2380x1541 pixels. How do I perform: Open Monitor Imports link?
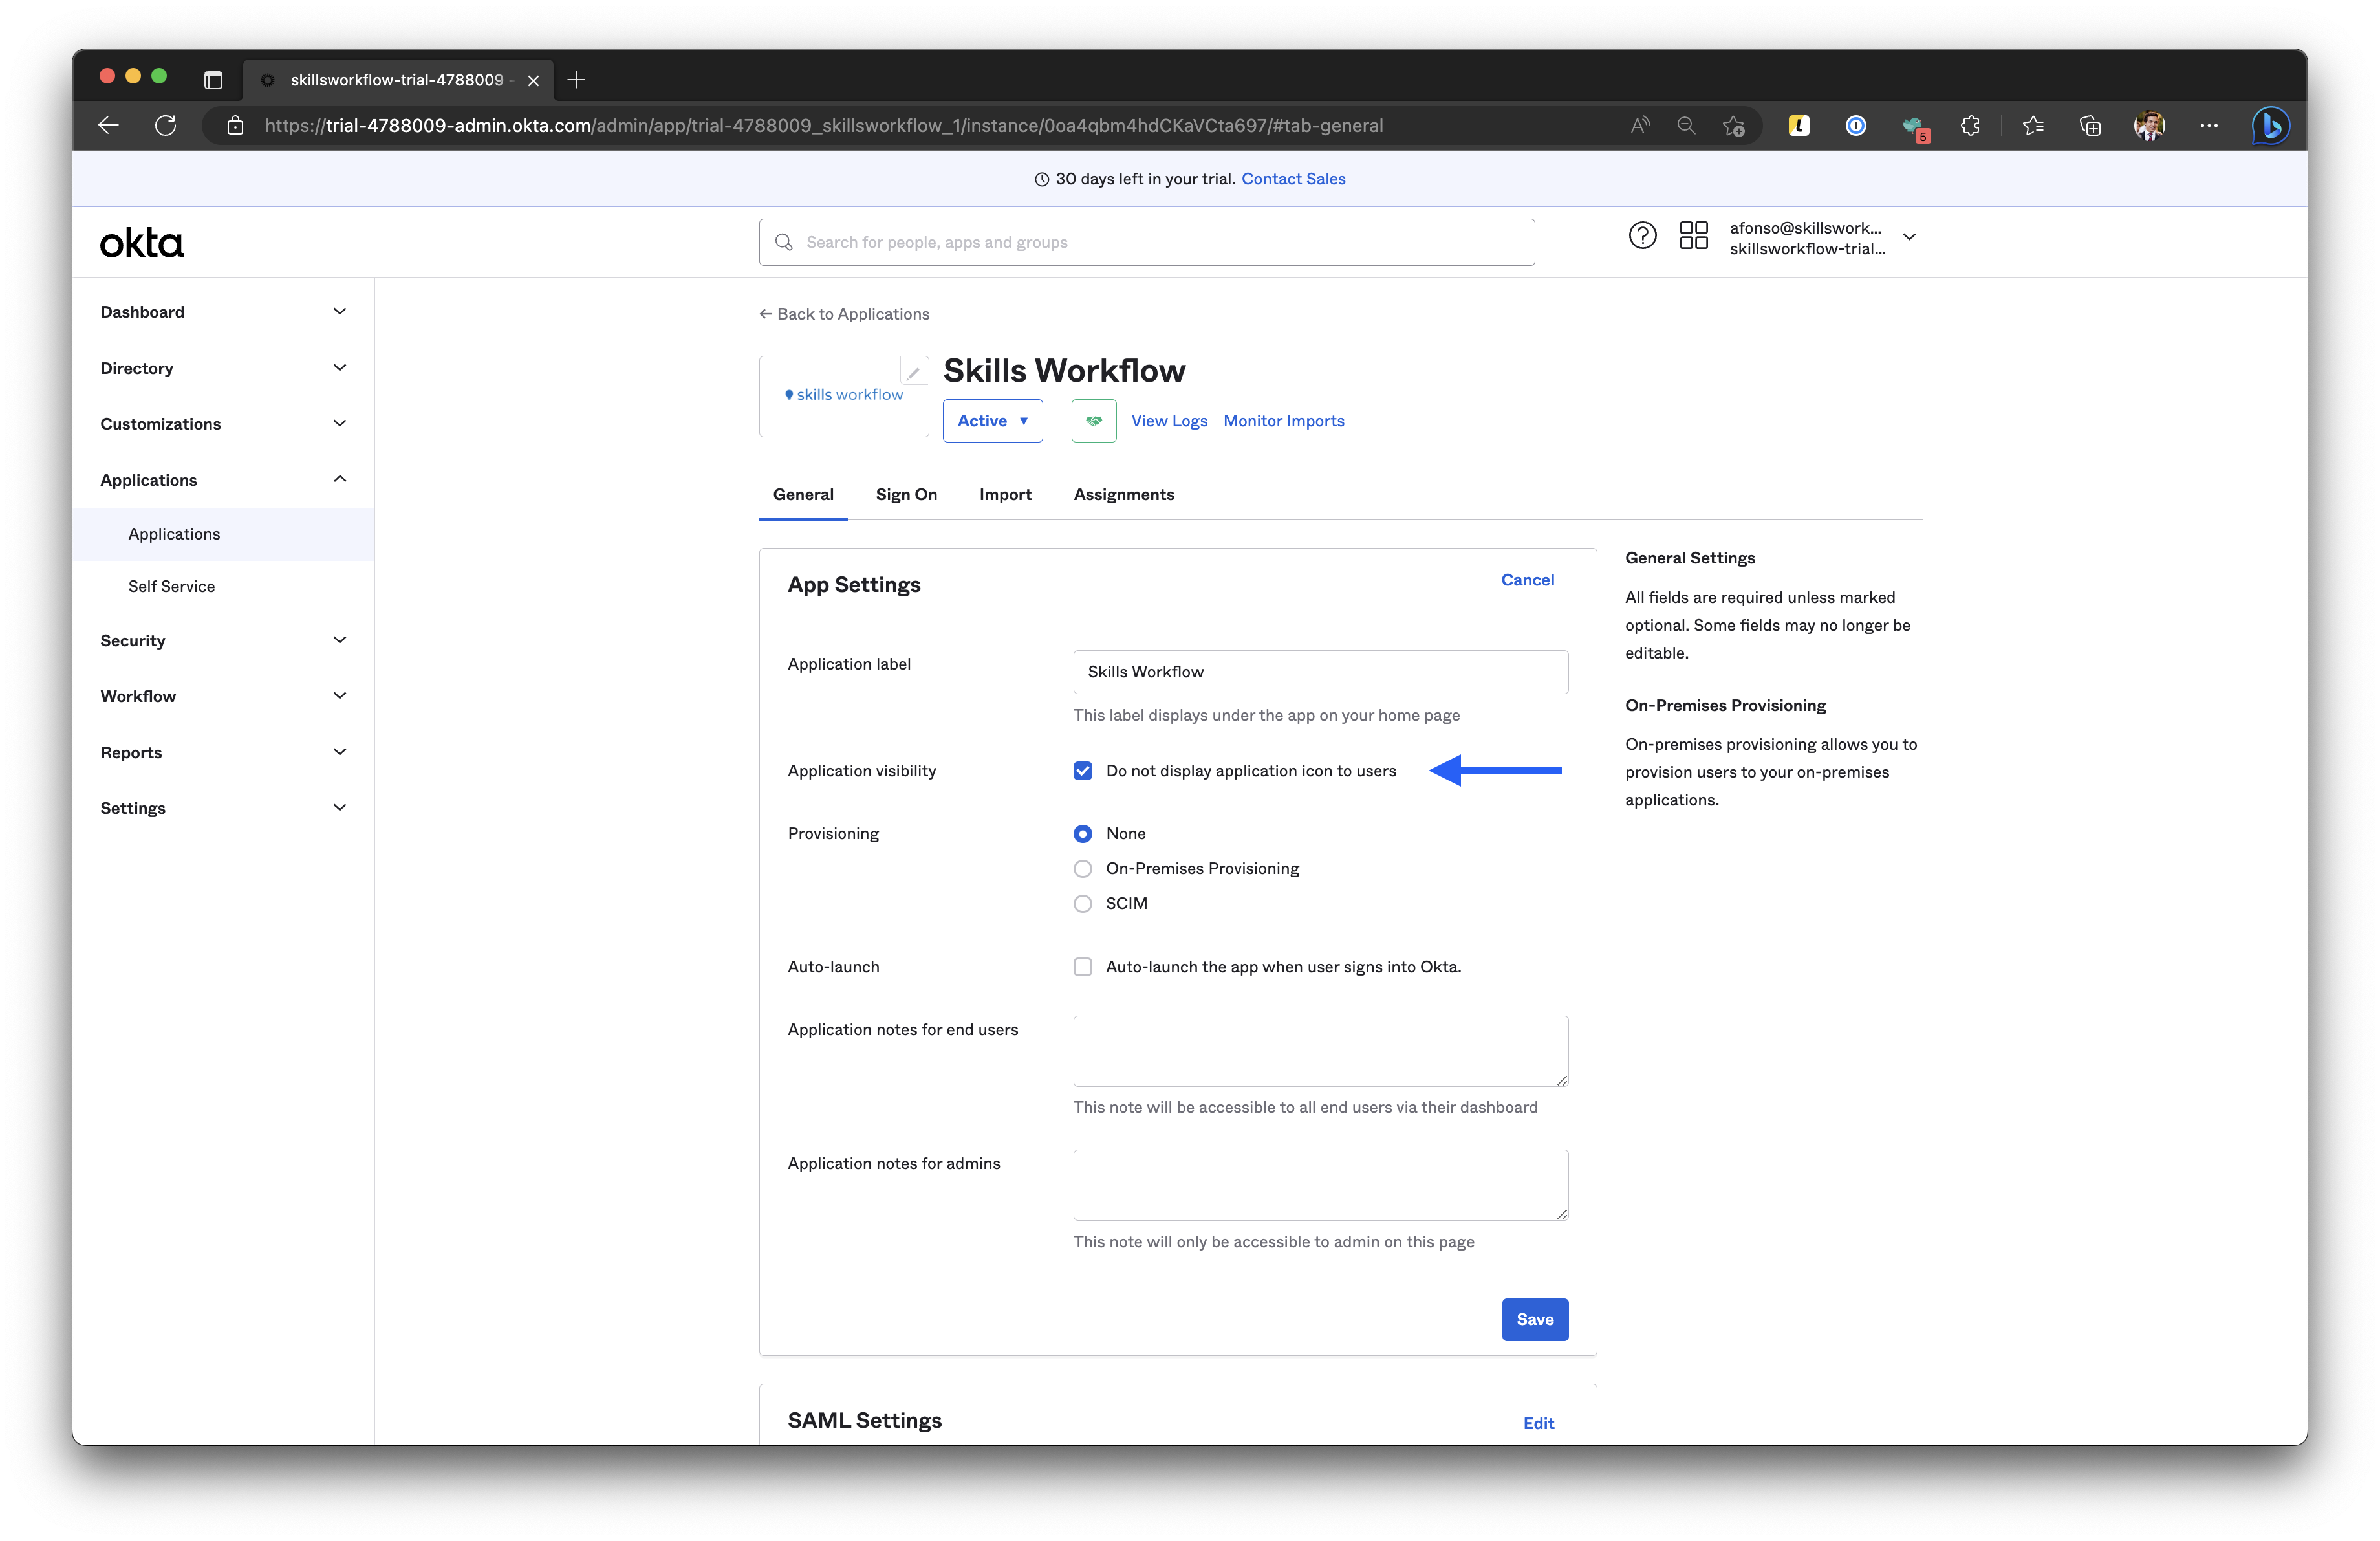click(x=1284, y=421)
